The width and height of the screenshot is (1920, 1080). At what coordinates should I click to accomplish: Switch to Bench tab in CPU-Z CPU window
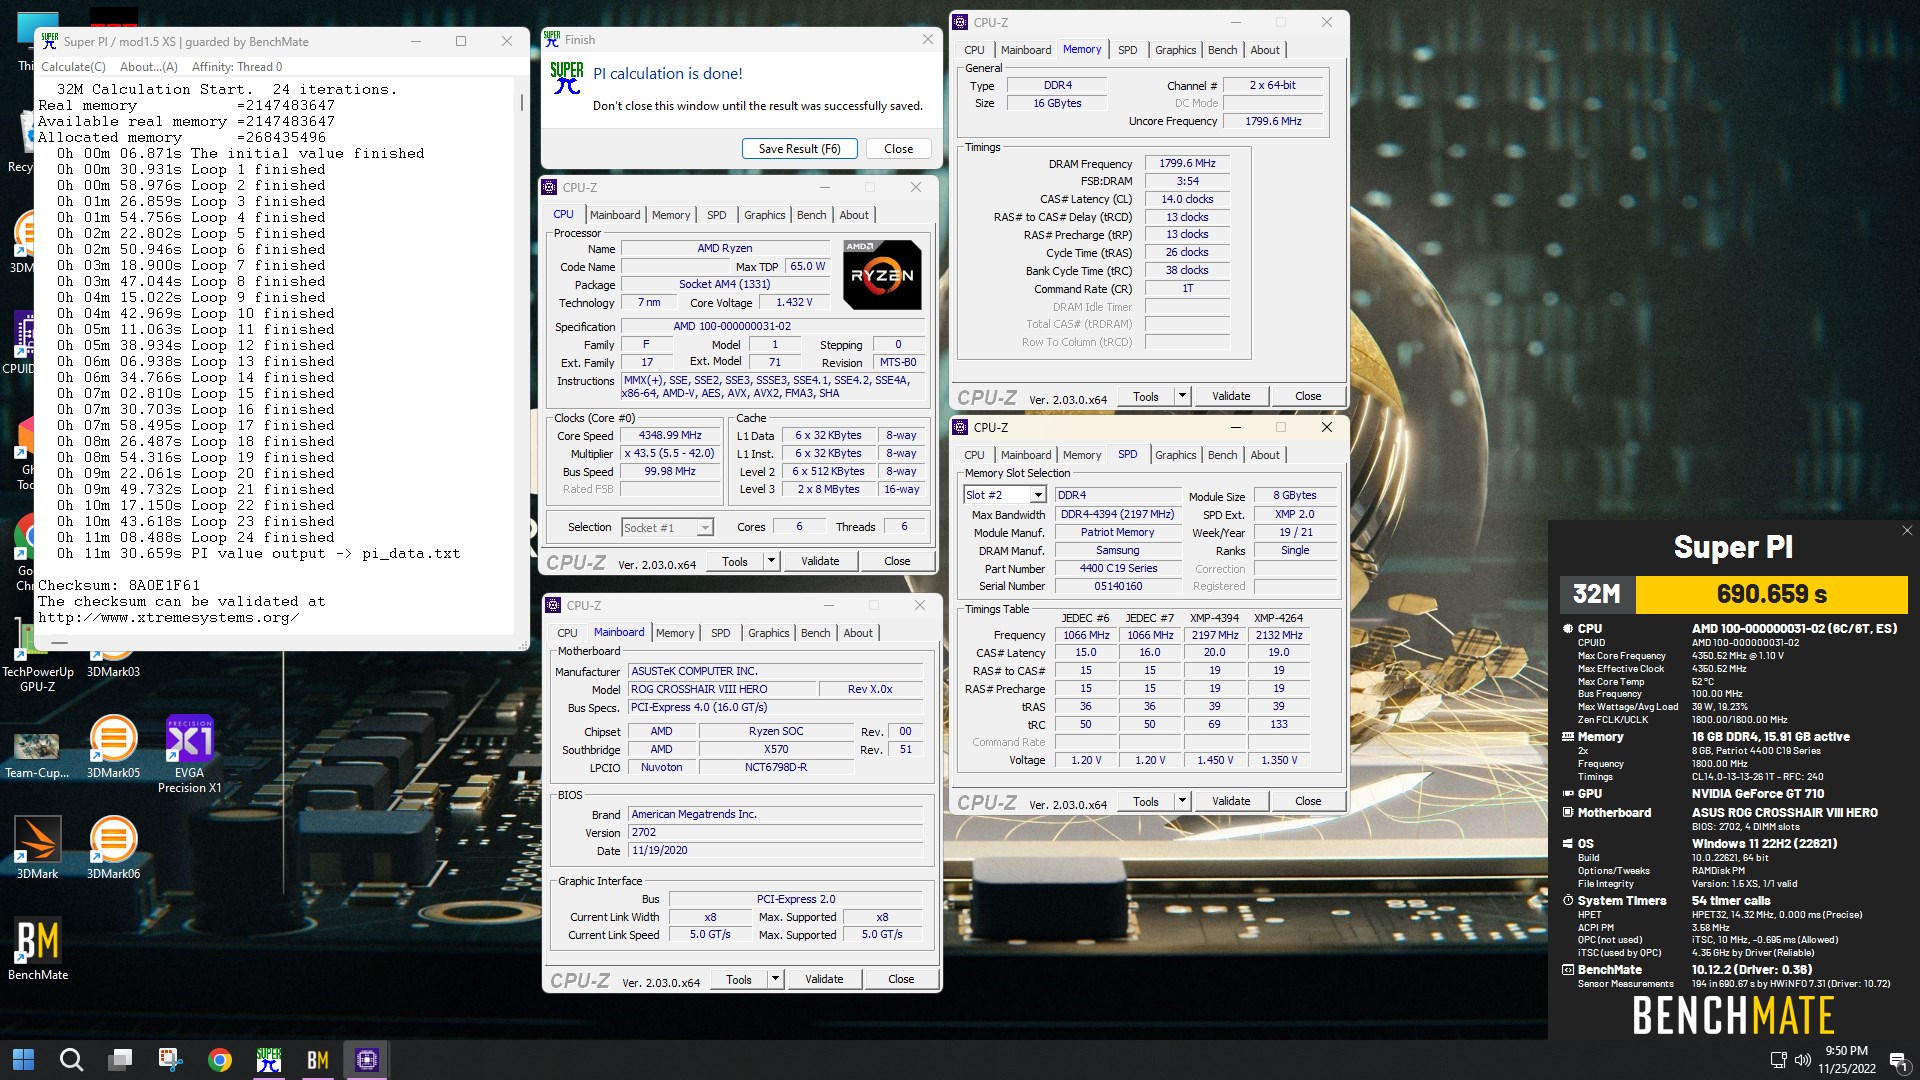pos(811,215)
